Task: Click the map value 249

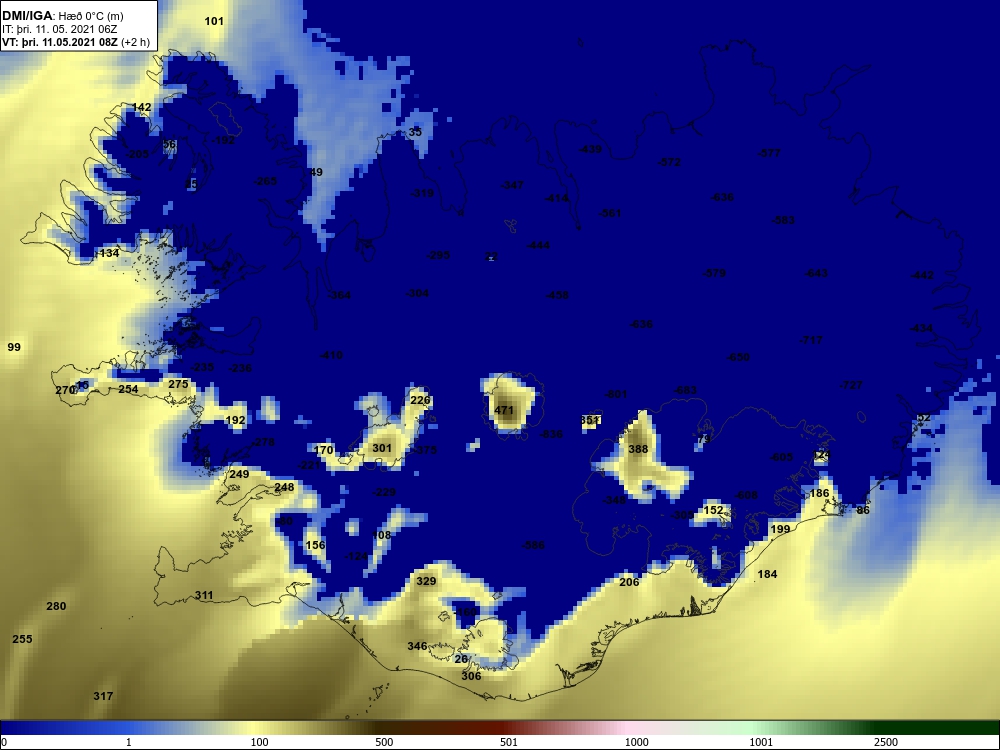Action: [239, 474]
